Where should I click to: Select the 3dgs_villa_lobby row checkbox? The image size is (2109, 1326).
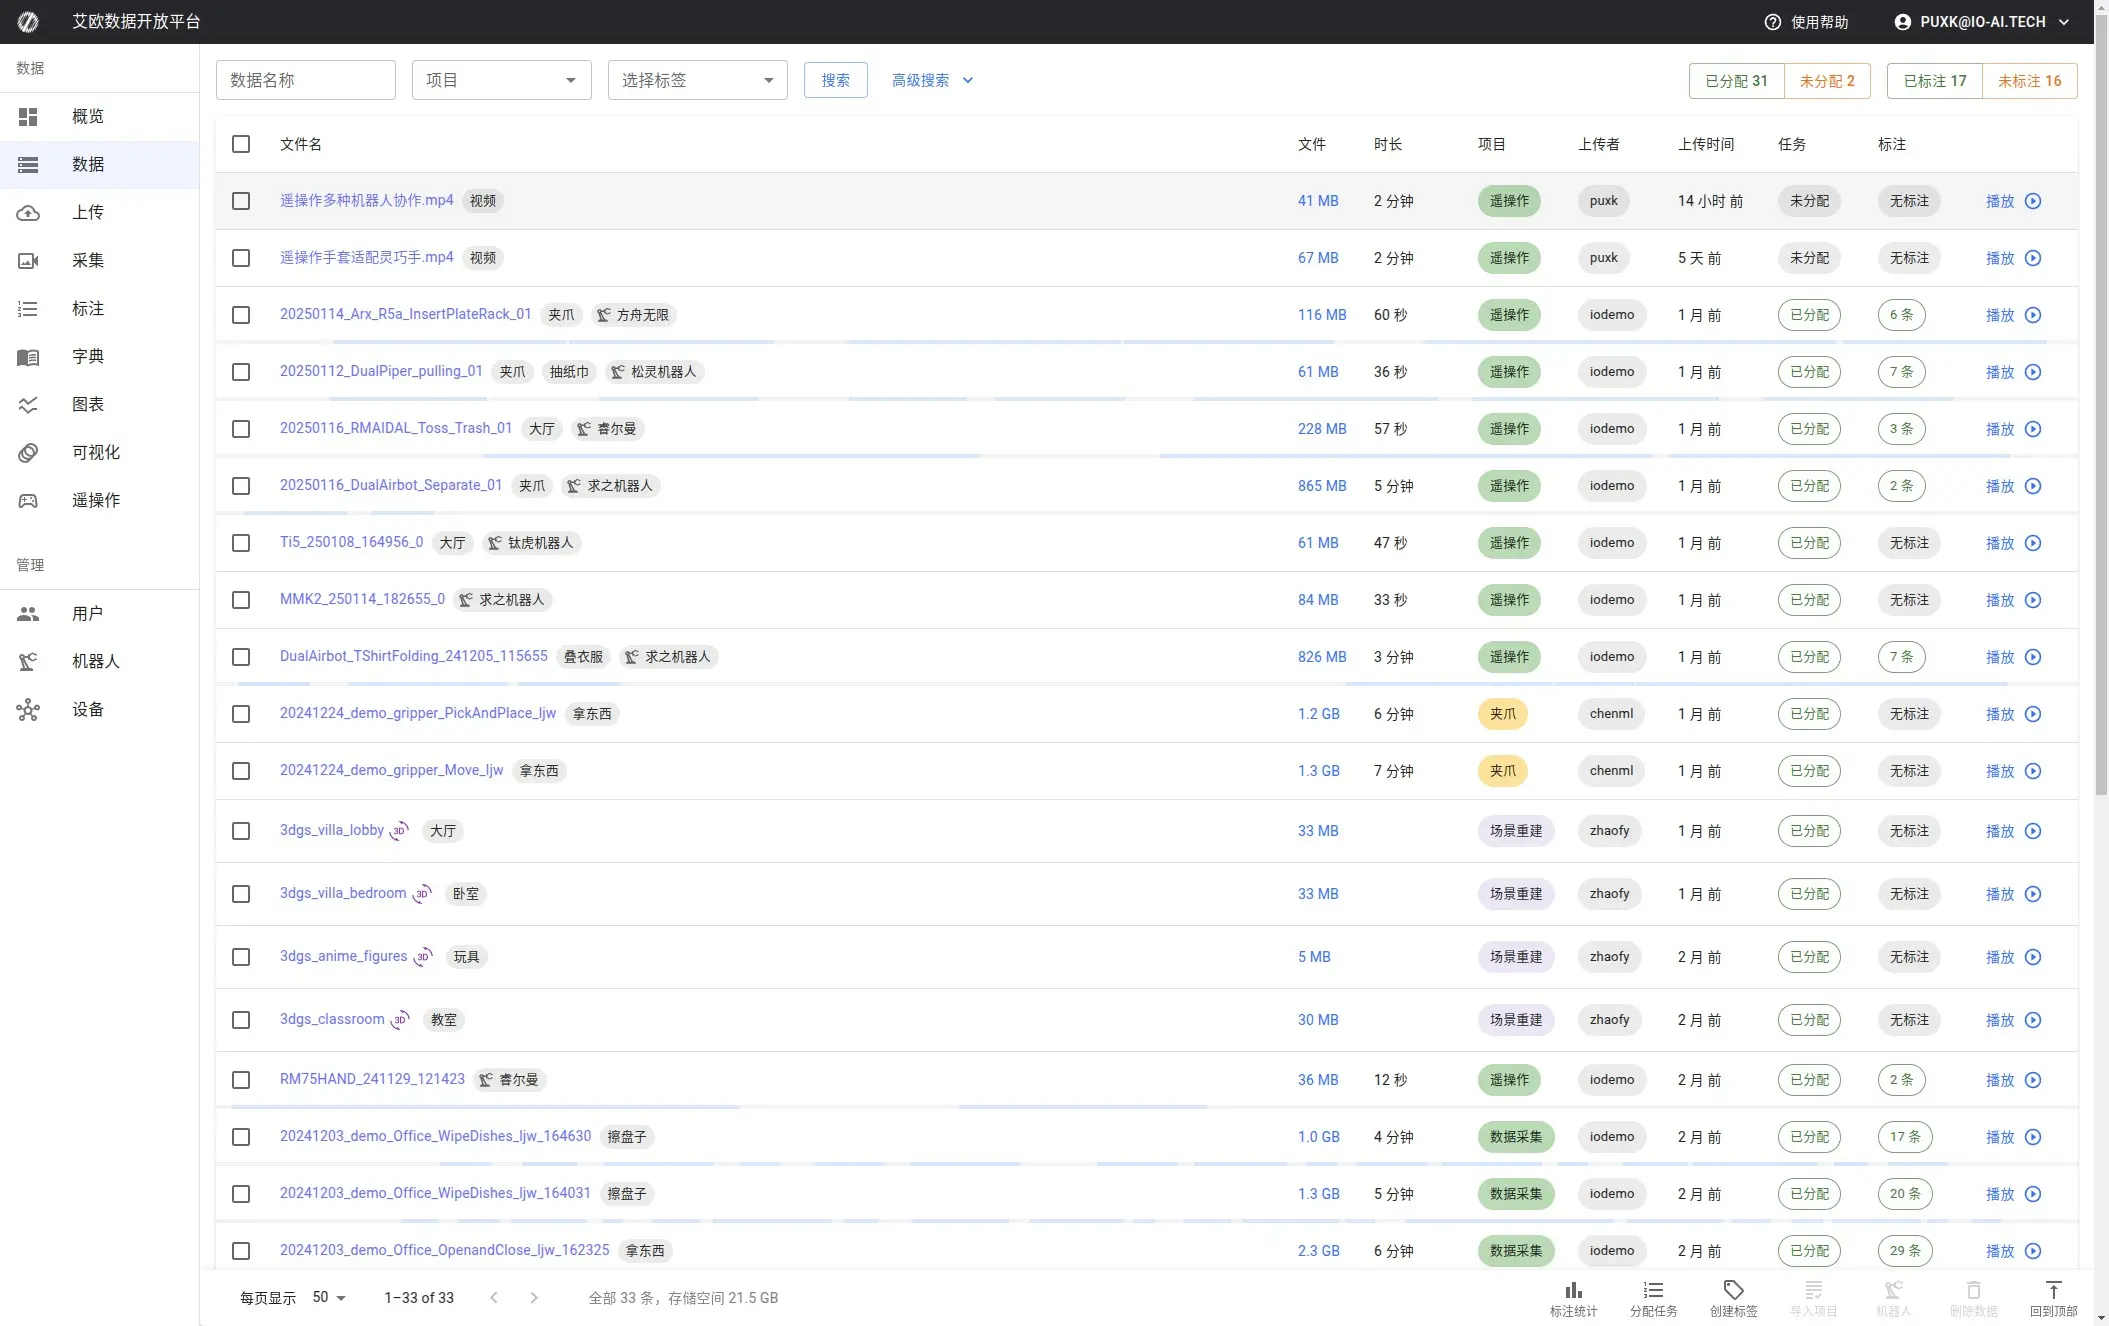241,831
